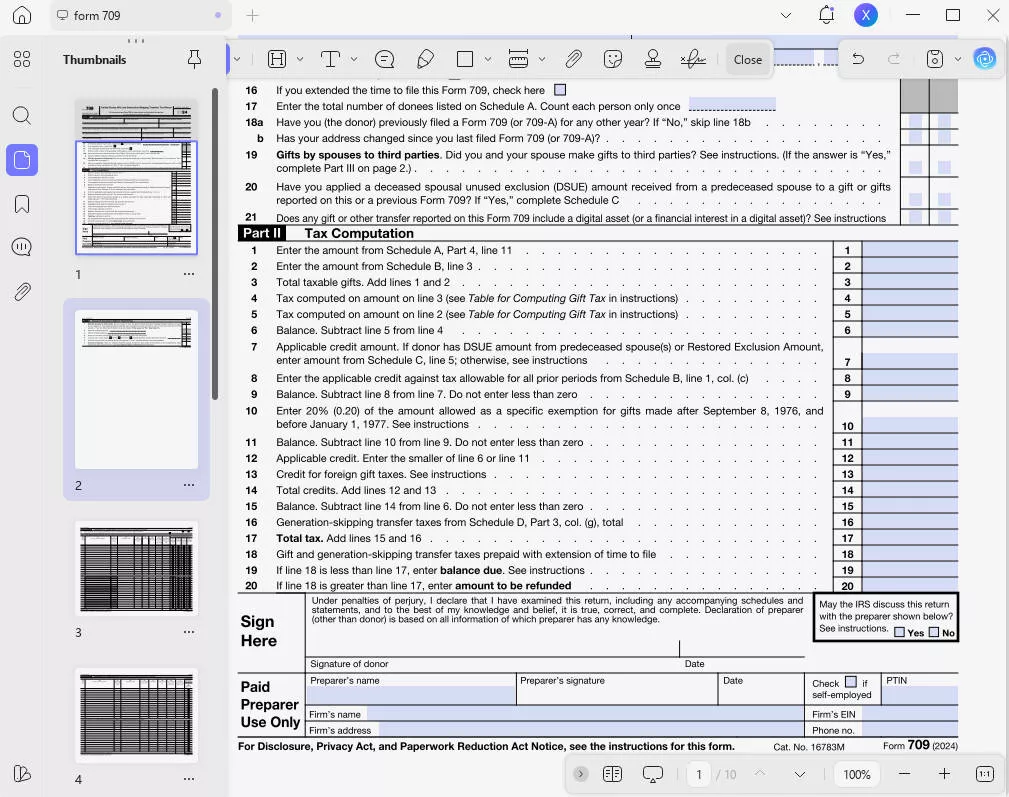Add a sticky note comment
This screenshot has height=797, width=1009.
pos(384,59)
